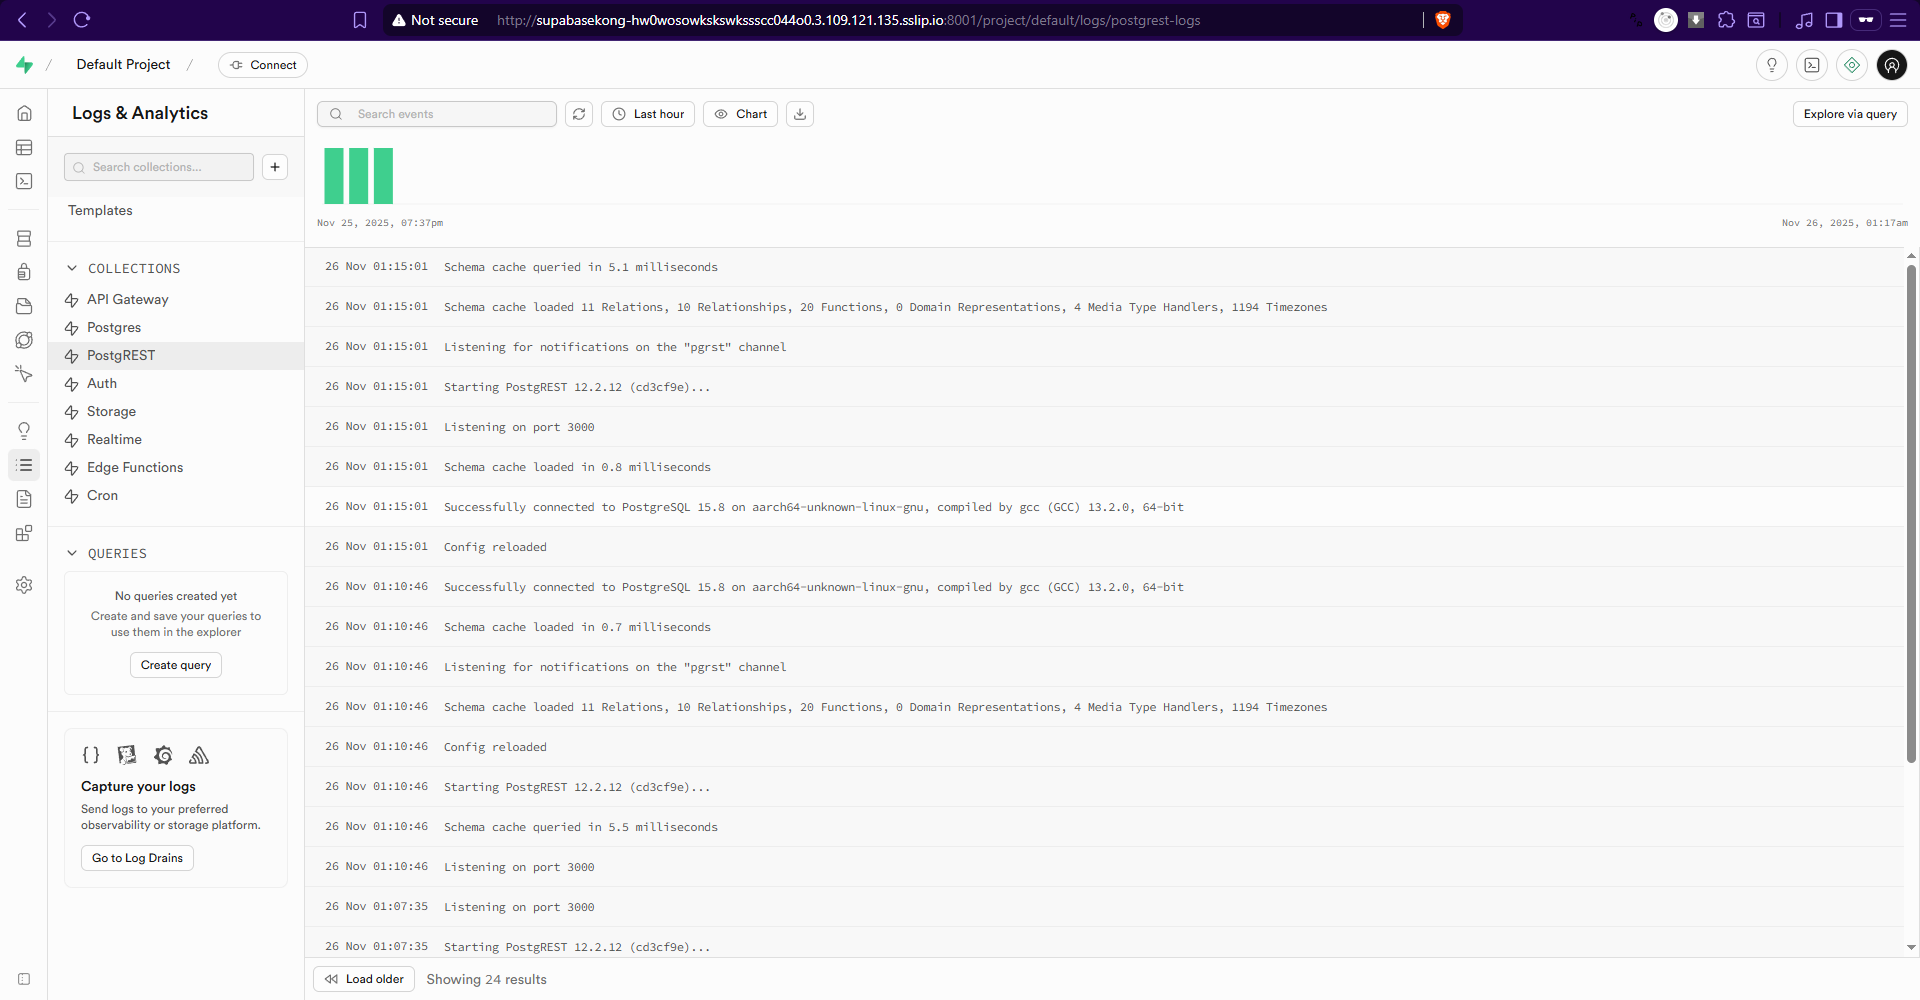
Task: Select the Cron collection
Action: 176,496
